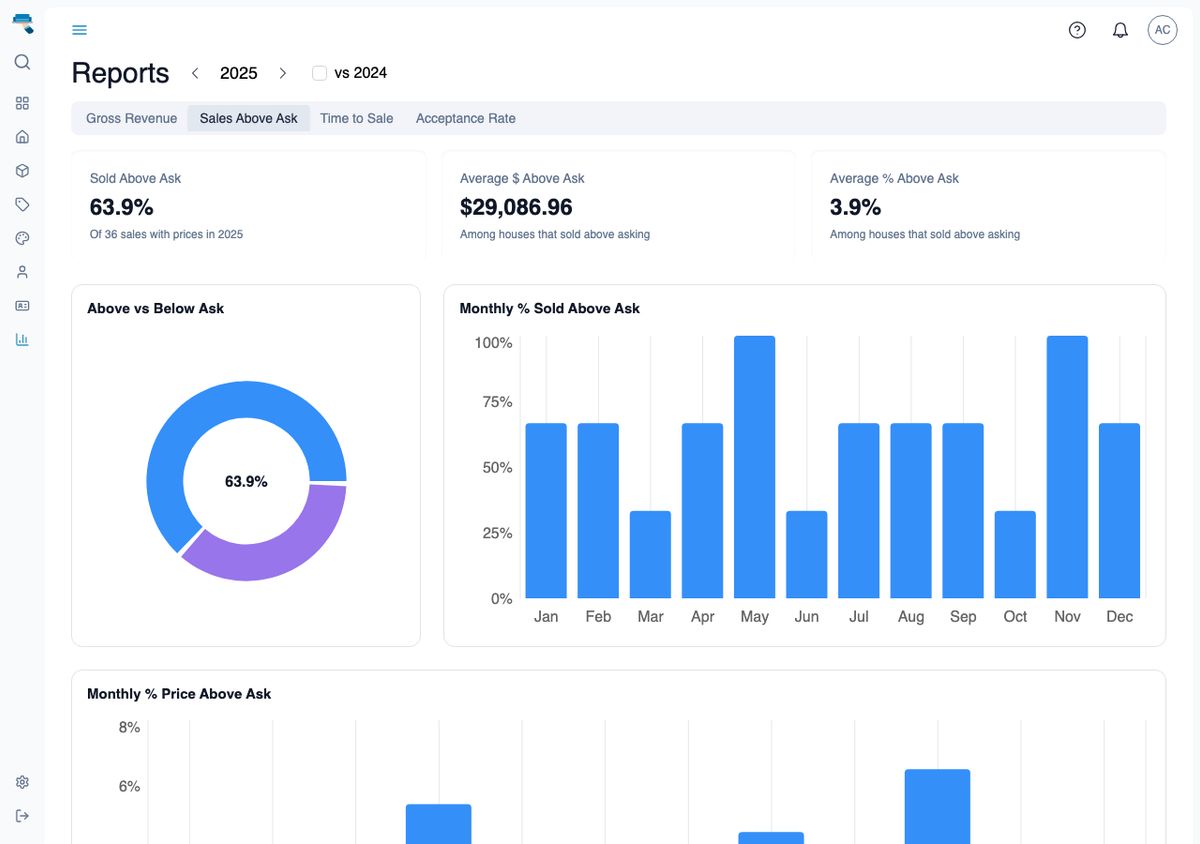Viewport: 1200px width, 844px height.
Task: Open the bar chart reports icon
Action: coord(22,339)
